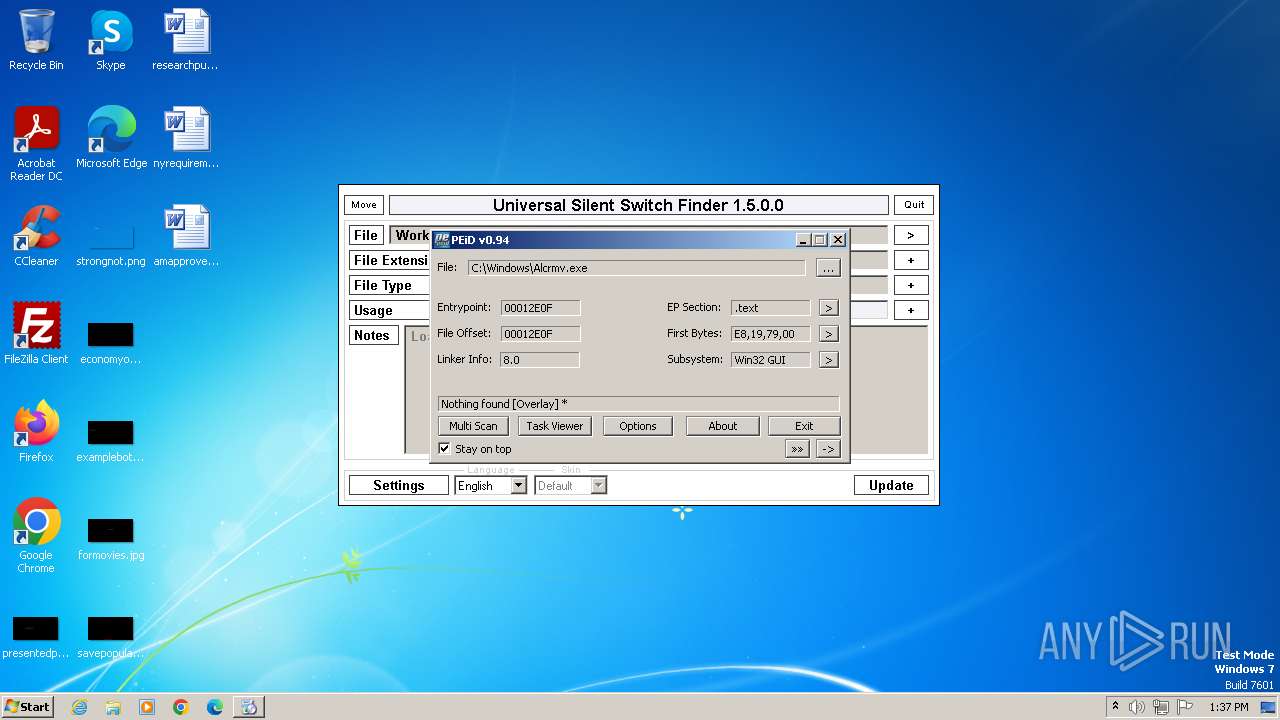
Task: Browse for a file with ... button
Action: coord(828,268)
